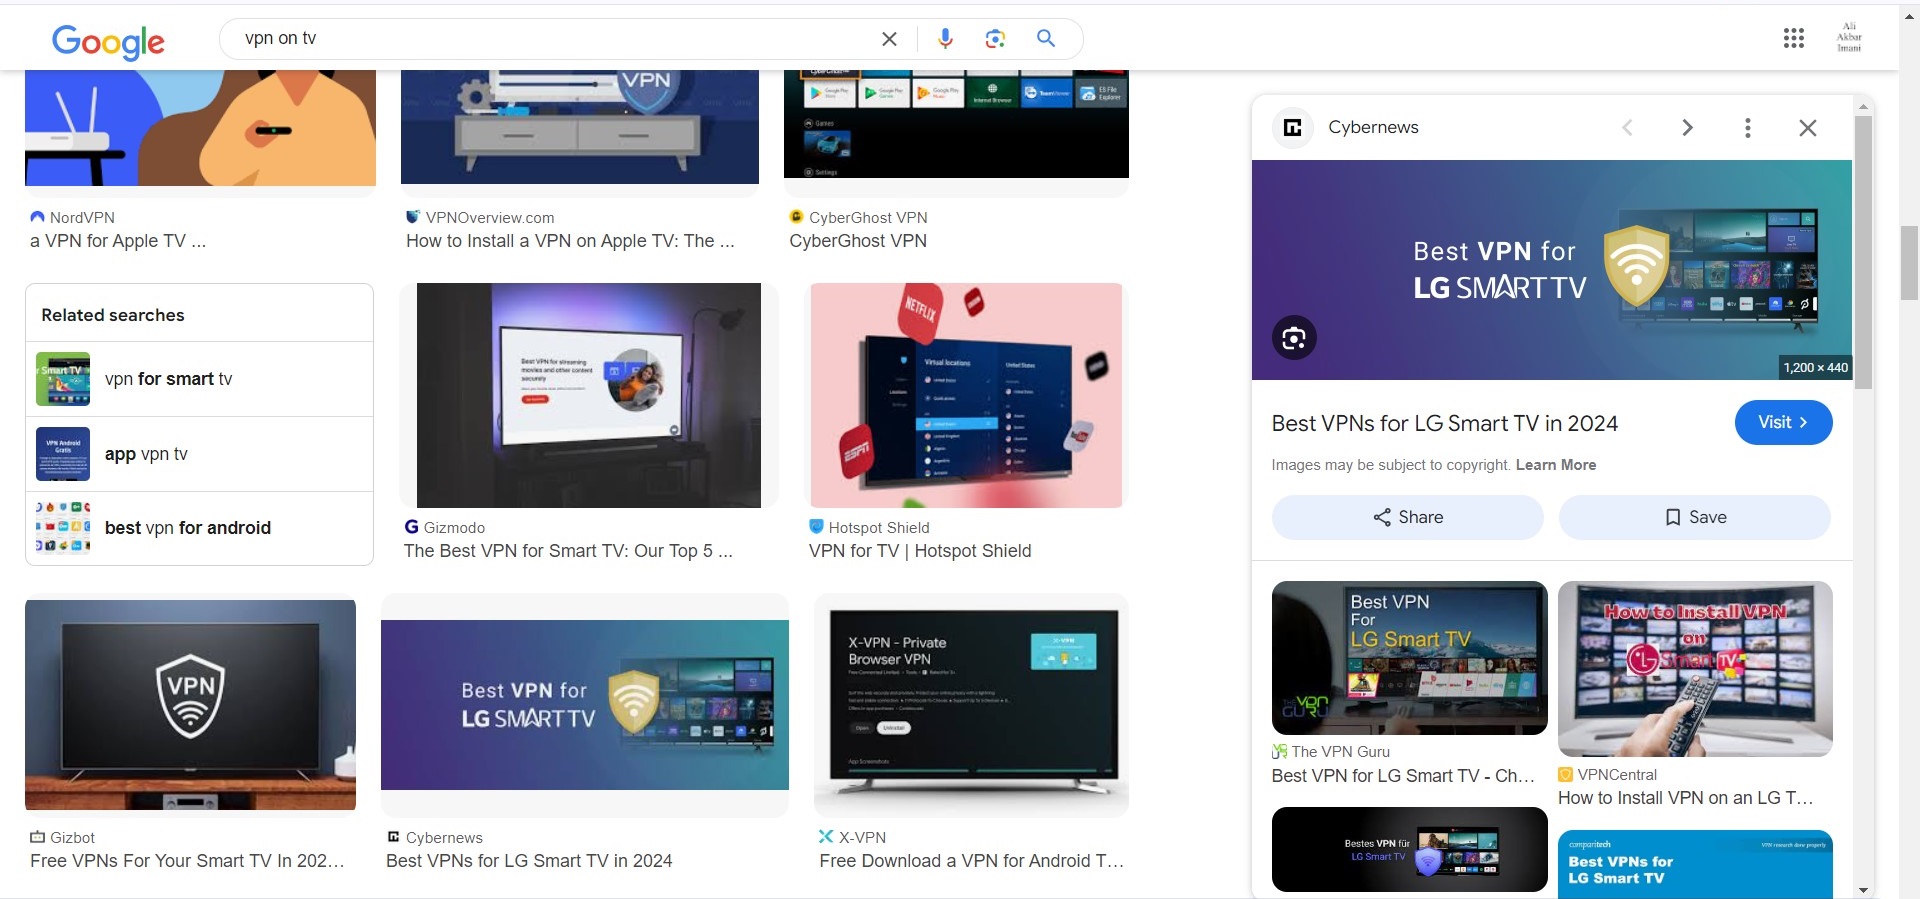
Task: Open the Google apps grid
Action: pos(1794,38)
